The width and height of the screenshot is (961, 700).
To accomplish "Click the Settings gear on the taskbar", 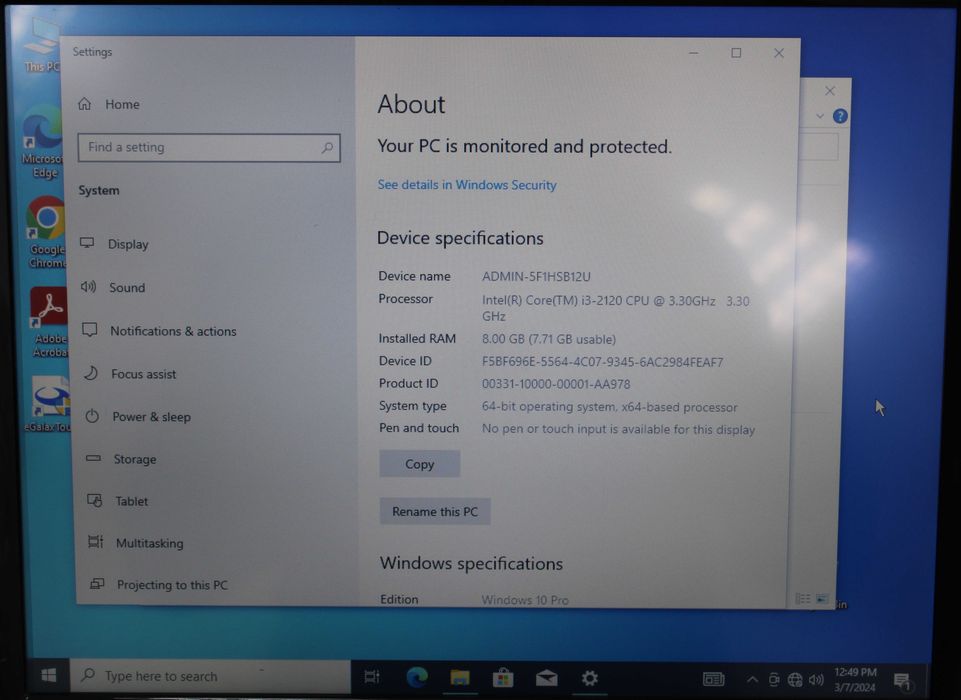I will [x=590, y=678].
